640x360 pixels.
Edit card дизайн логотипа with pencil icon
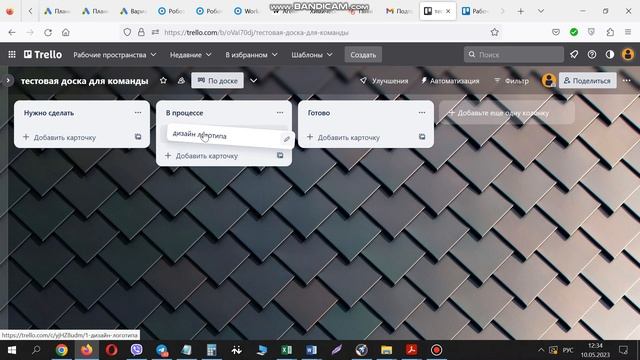(287, 139)
